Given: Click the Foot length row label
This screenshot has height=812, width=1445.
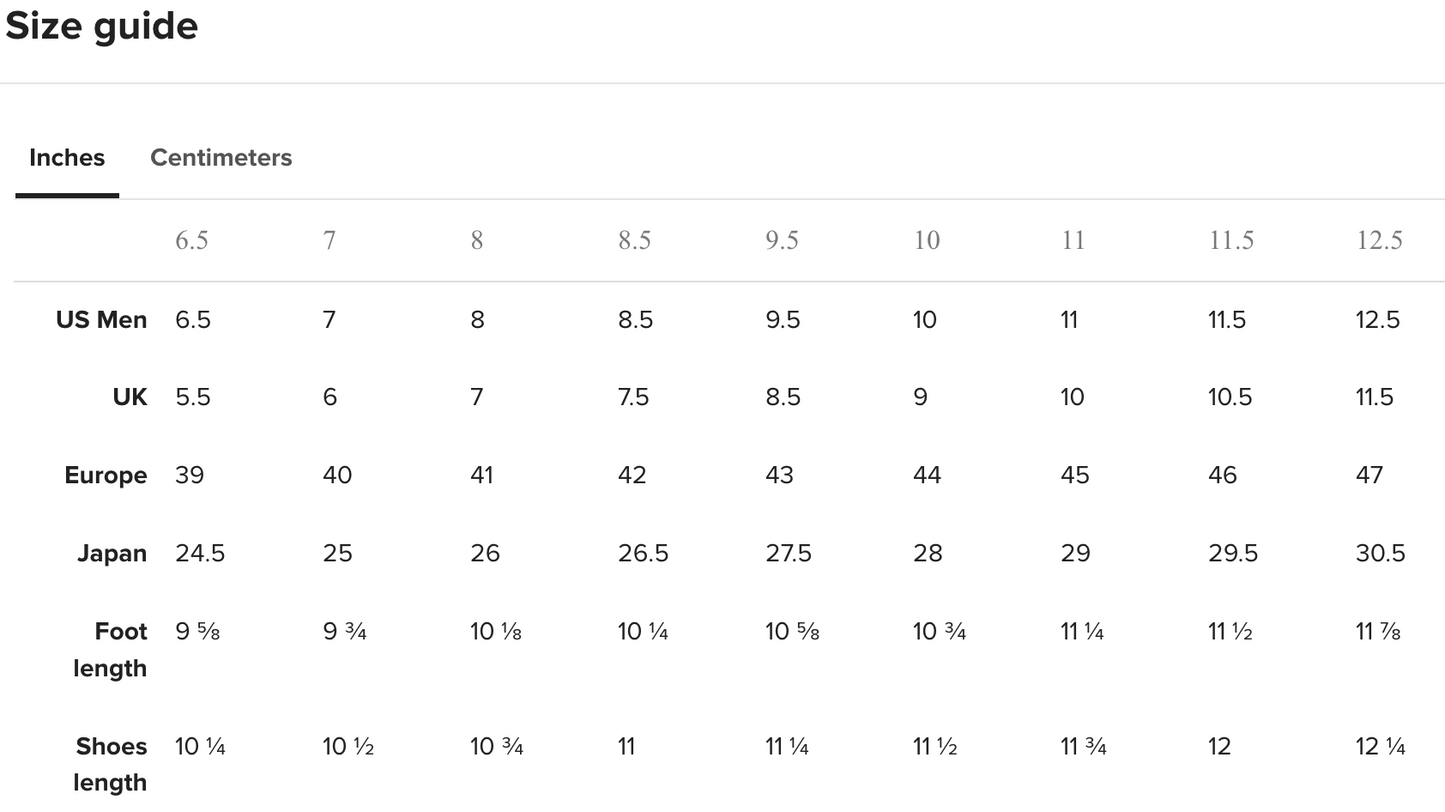Looking at the screenshot, I should pyautogui.click(x=111, y=650).
